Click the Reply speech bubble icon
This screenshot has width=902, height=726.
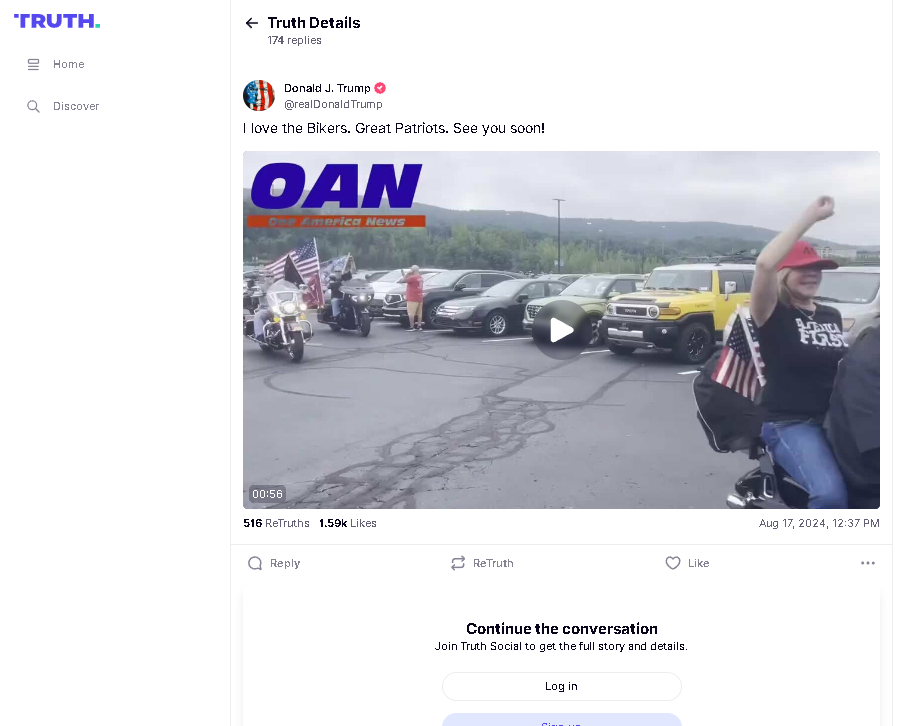coord(255,563)
